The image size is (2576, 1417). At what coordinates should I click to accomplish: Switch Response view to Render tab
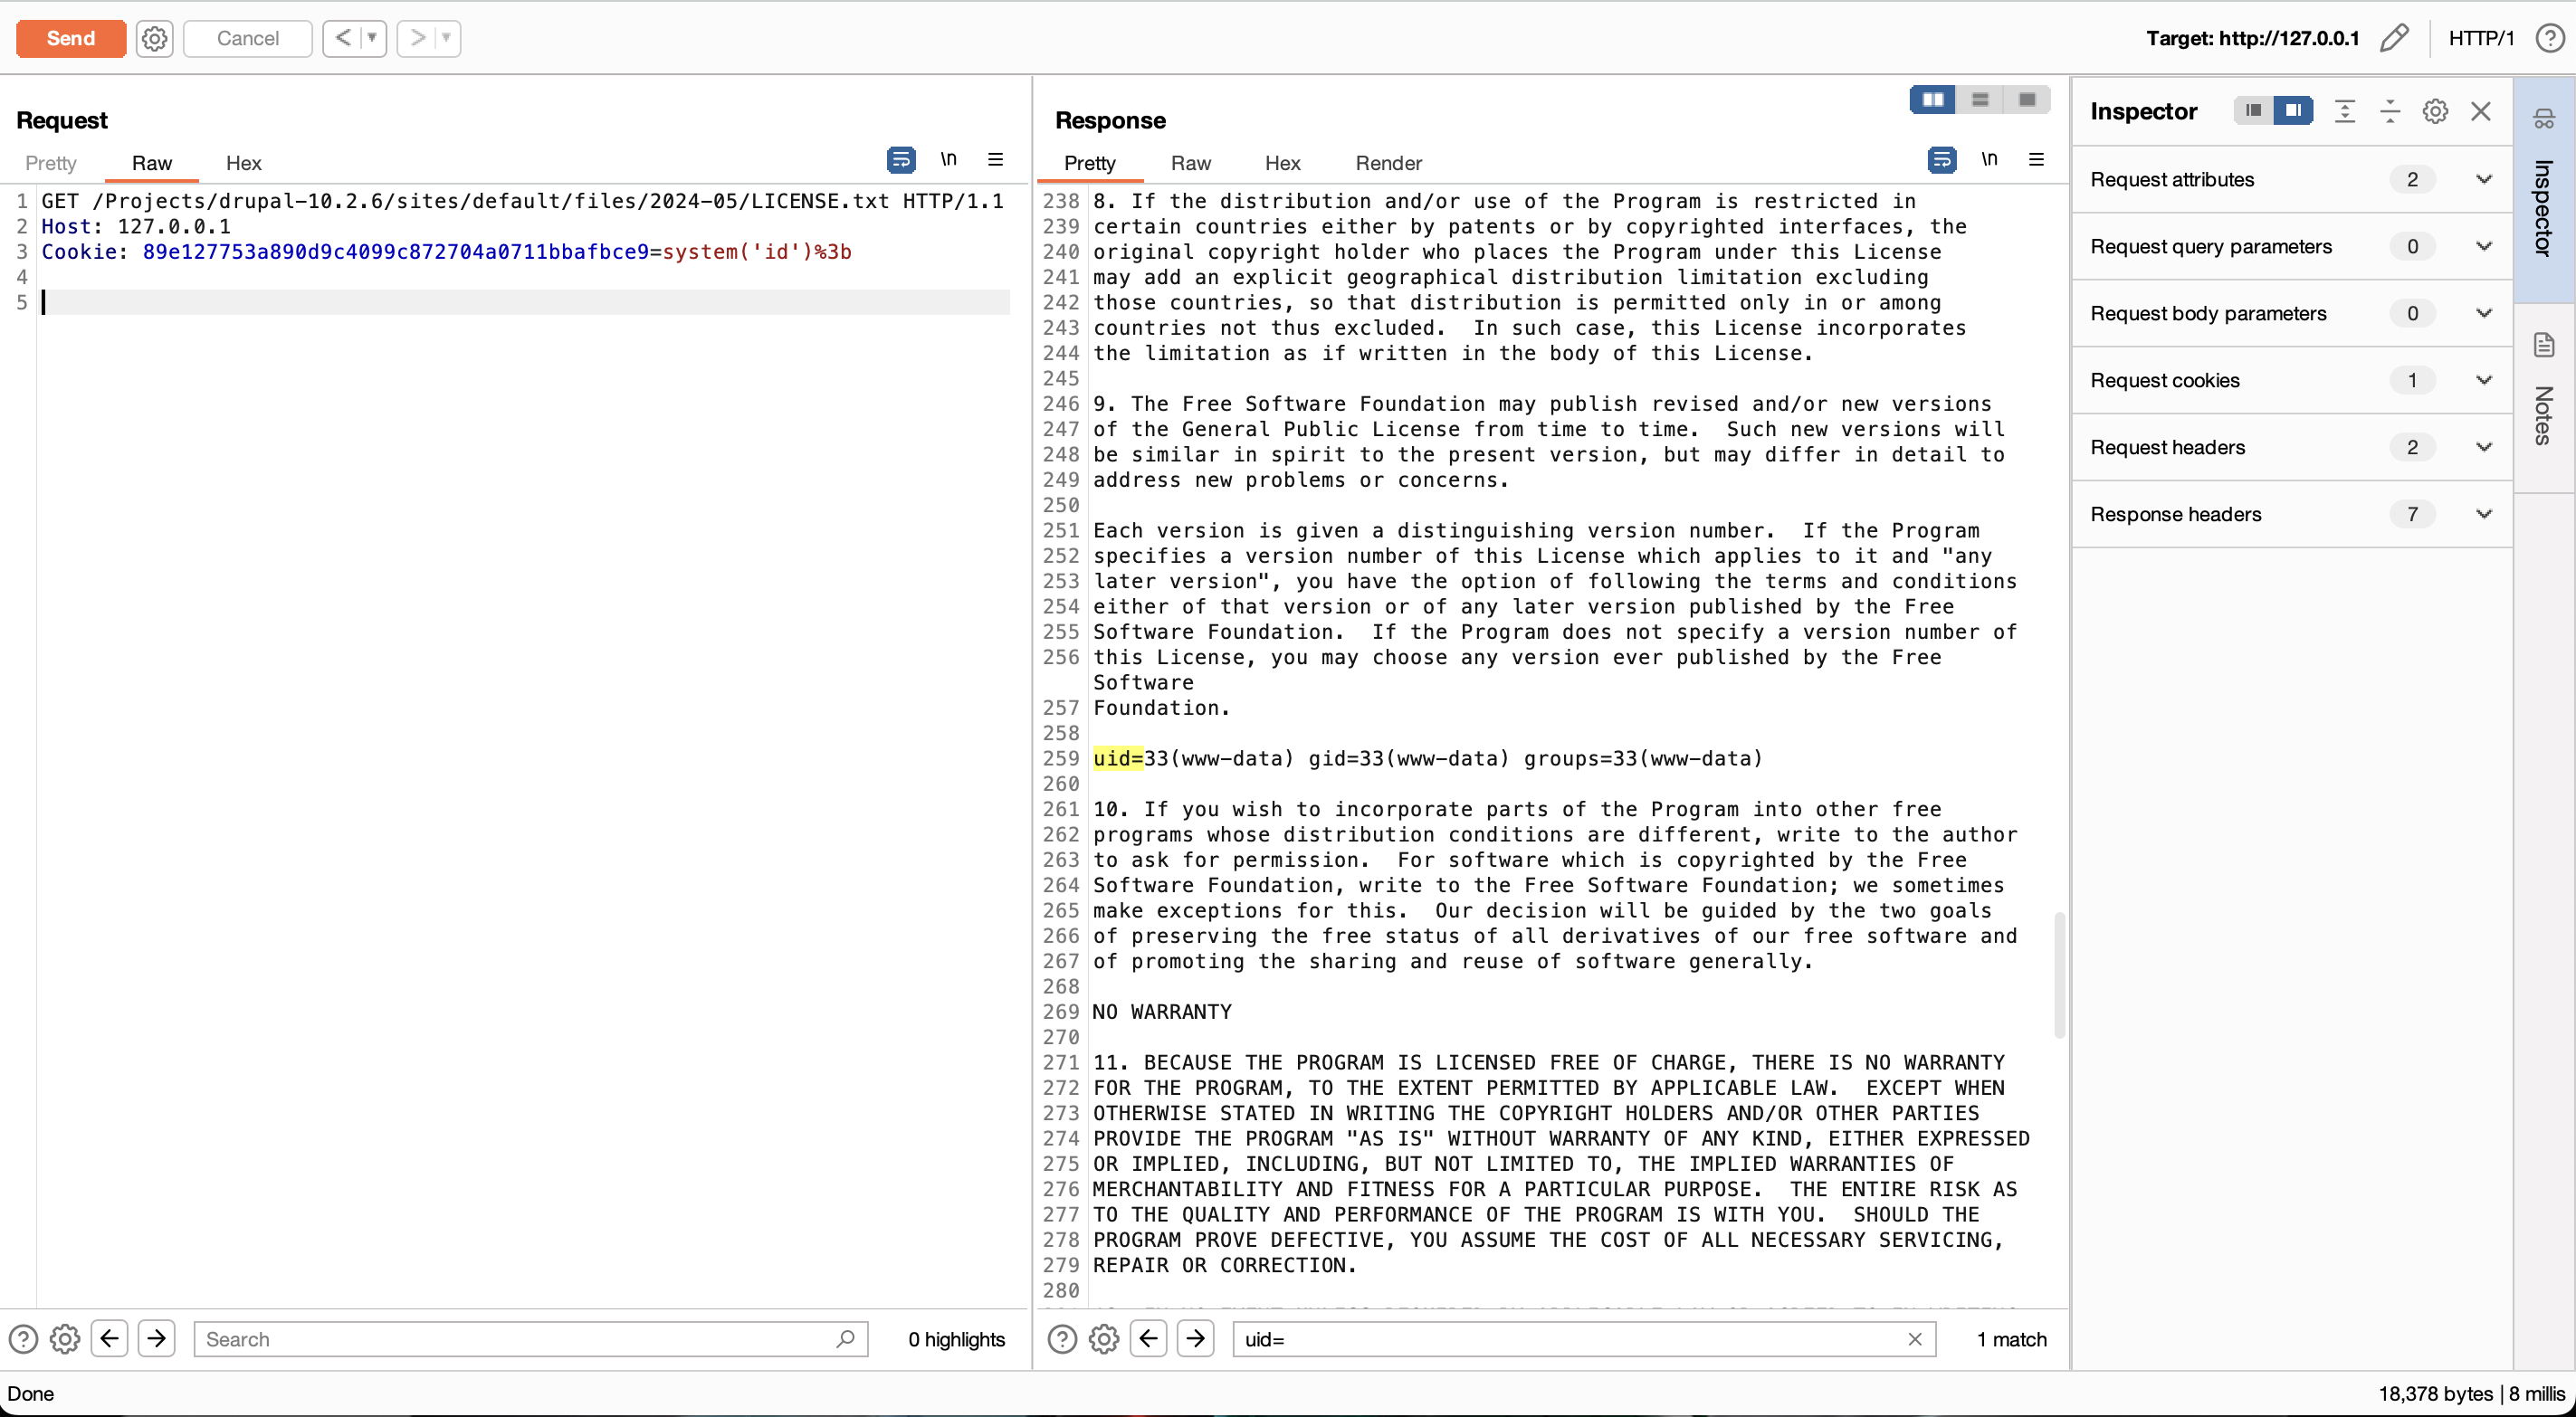pyautogui.click(x=1387, y=163)
